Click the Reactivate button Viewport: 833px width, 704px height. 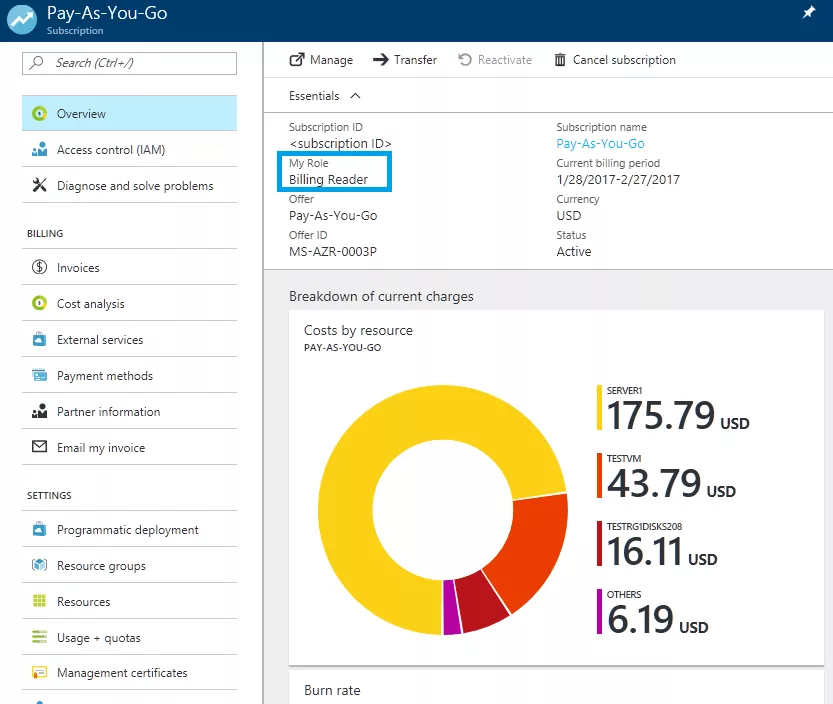coord(495,60)
